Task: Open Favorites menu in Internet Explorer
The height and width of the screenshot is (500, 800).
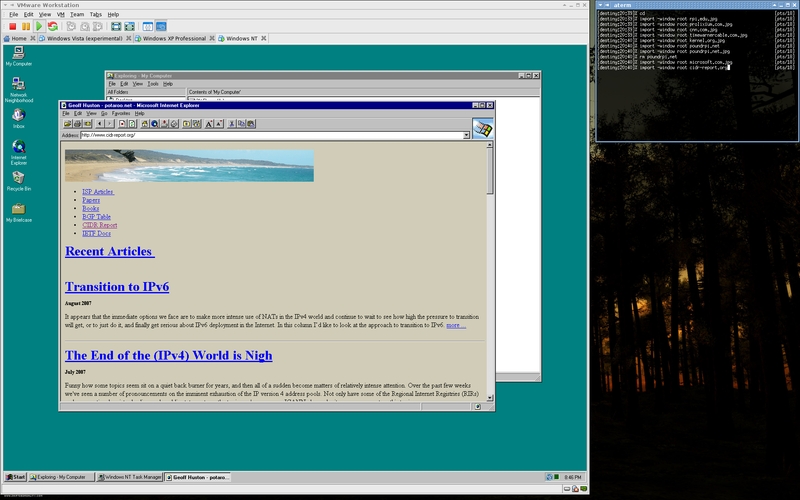Action: (121, 113)
